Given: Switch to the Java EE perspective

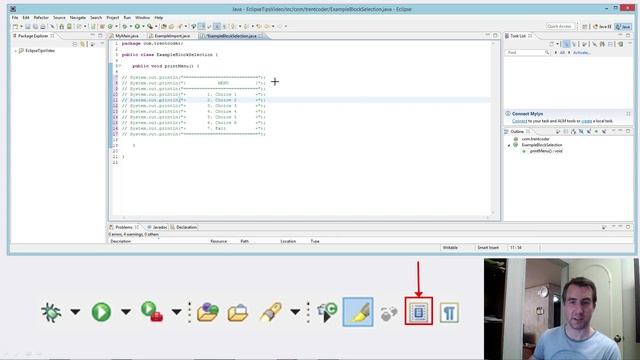Looking at the screenshot, I should click(602, 27).
